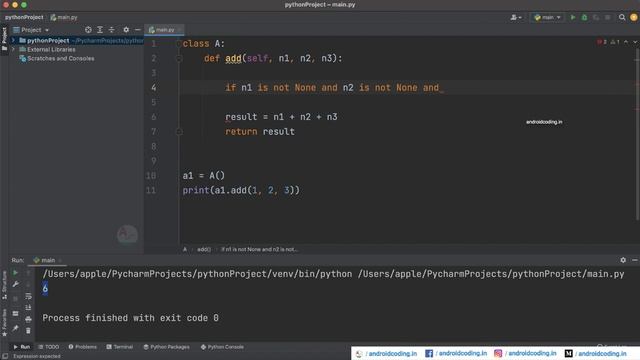Click the script path link in console
This screenshot has width=640, height=360.
[491, 274]
